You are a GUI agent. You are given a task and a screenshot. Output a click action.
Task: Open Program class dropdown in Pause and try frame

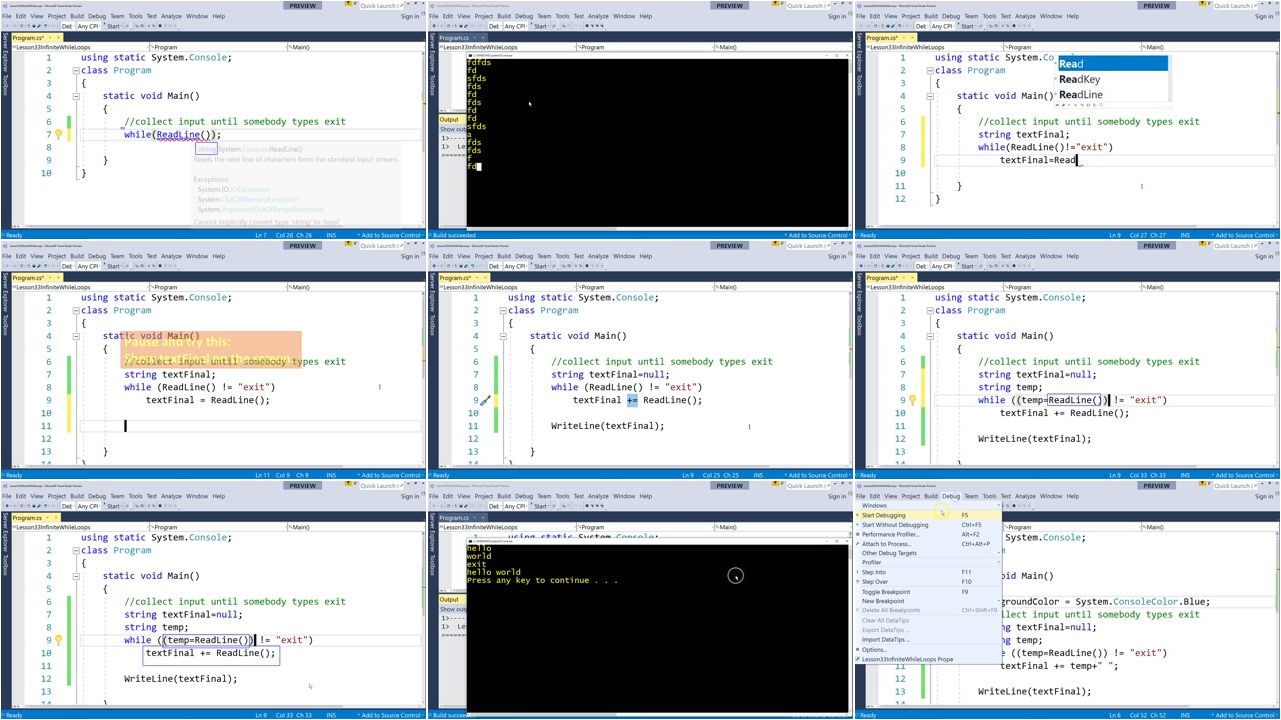(218, 287)
